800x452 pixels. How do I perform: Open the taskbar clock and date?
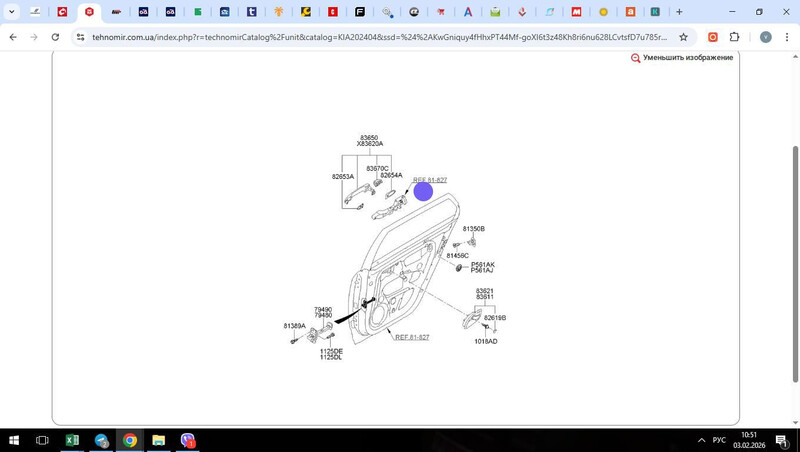749,440
